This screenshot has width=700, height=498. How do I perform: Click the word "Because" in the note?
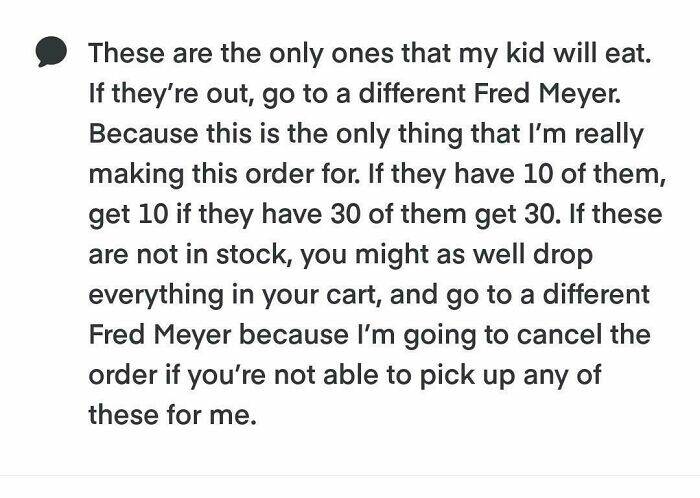coord(135,132)
